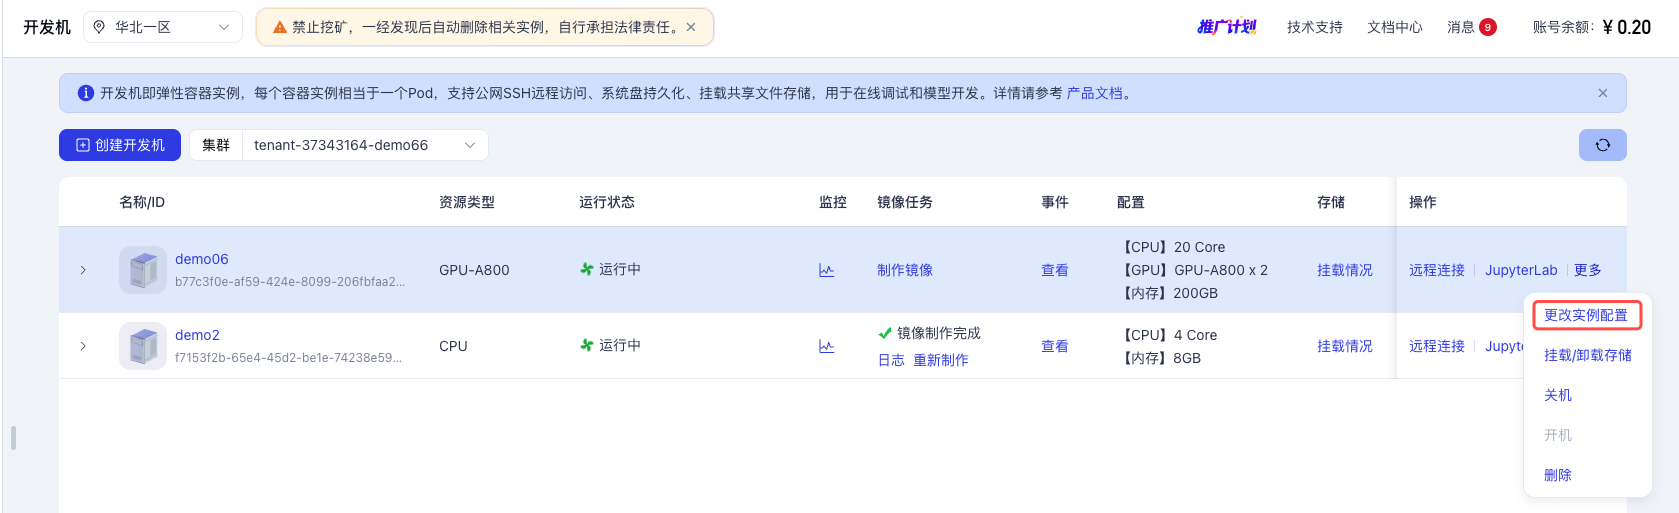Image resolution: width=1679 pixels, height=513 pixels.
Task: Expand the demo2 row details
Action: [x=83, y=346]
